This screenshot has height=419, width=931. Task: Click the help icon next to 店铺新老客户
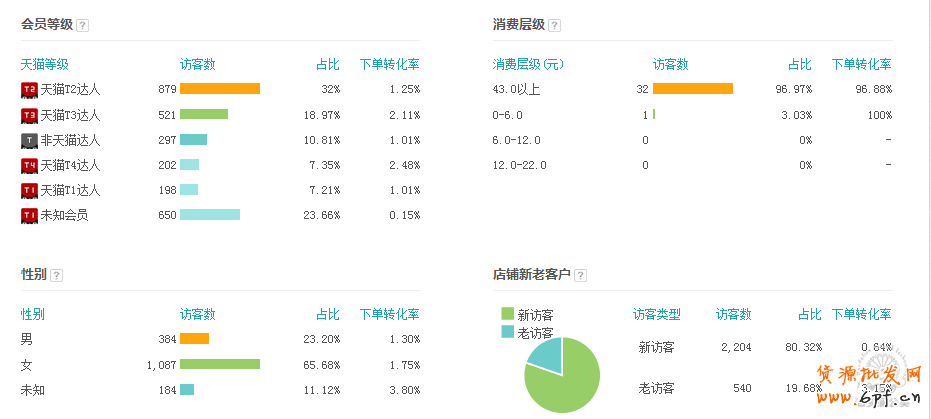tap(580, 275)
